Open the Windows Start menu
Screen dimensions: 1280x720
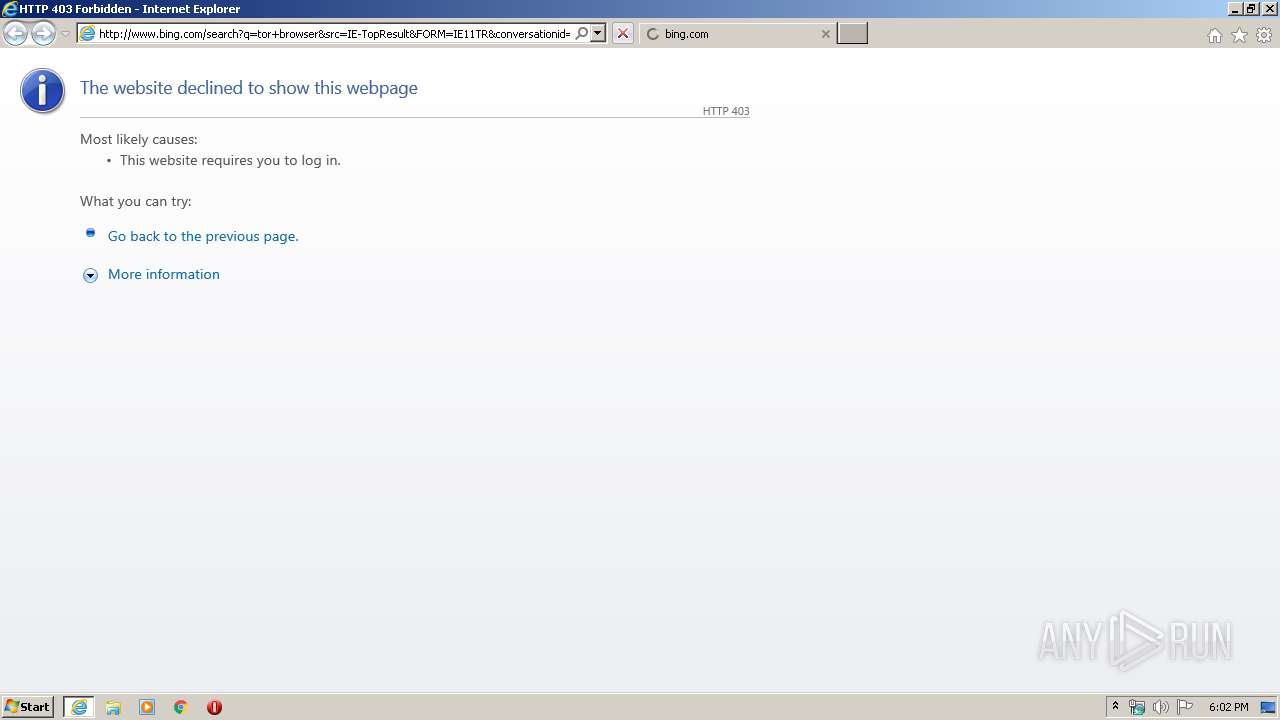(28, 707)
